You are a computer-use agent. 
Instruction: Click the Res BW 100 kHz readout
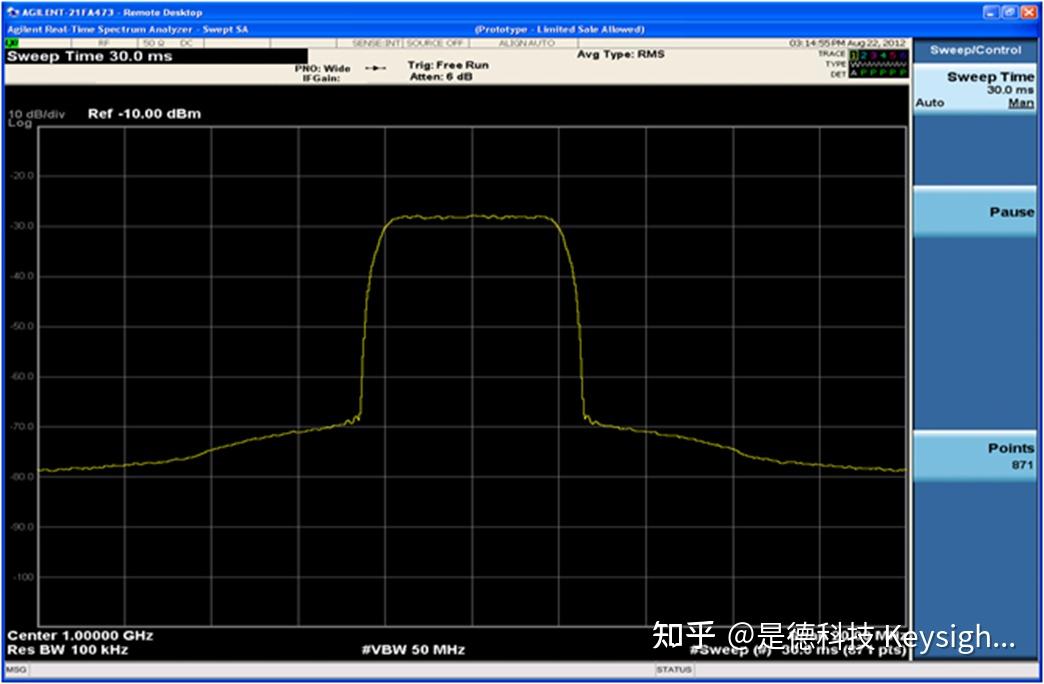pyautogui.click(x=67, y=650)
